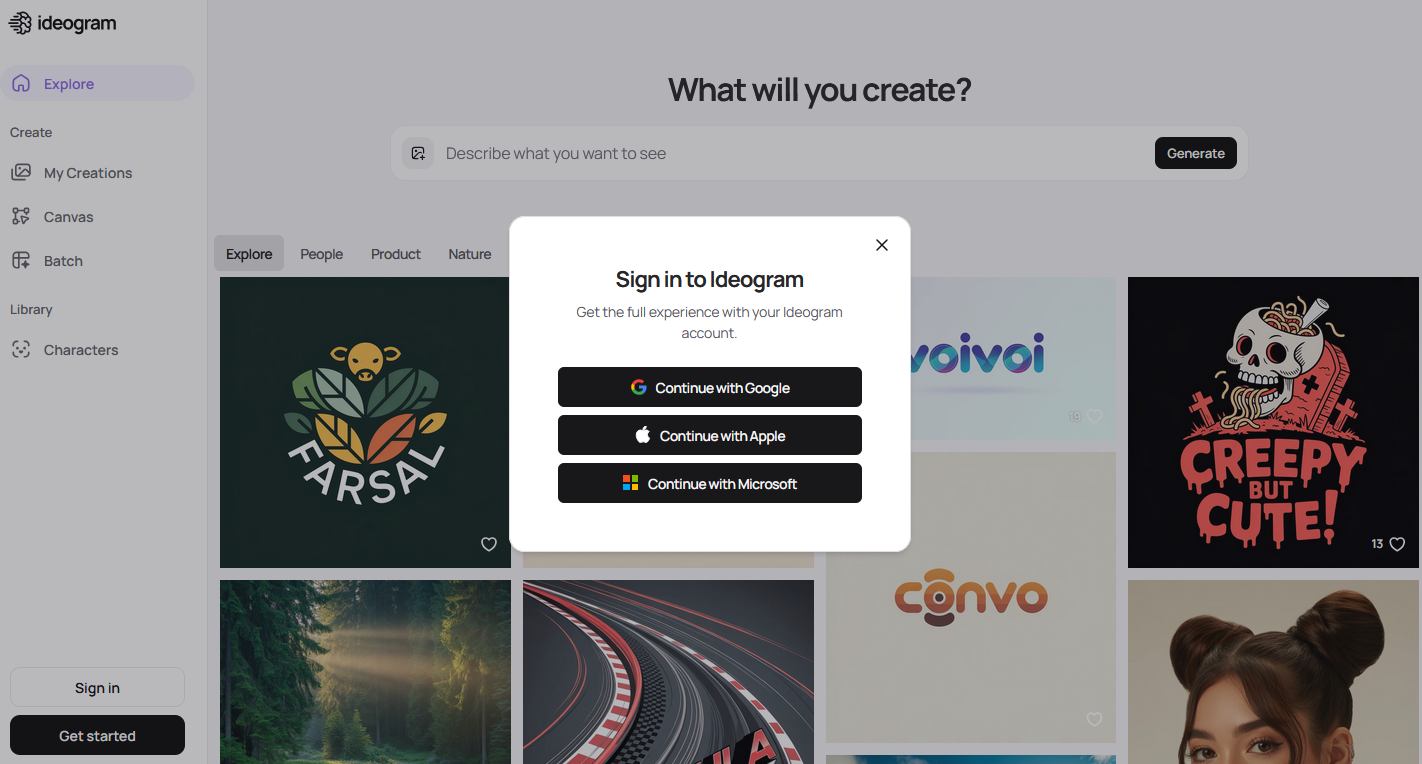Screen dimensions: 1422x764
Task: Like the FARSAL logo image
Action: [x=489, y=544]
